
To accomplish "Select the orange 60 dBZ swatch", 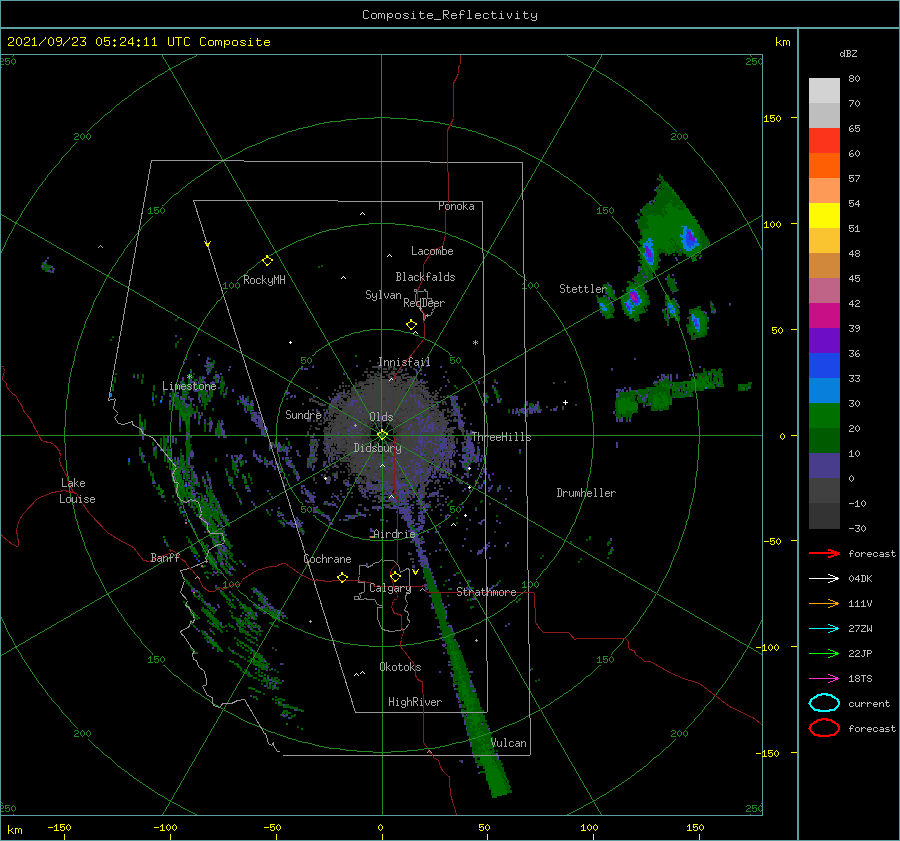I will (824, 166).
